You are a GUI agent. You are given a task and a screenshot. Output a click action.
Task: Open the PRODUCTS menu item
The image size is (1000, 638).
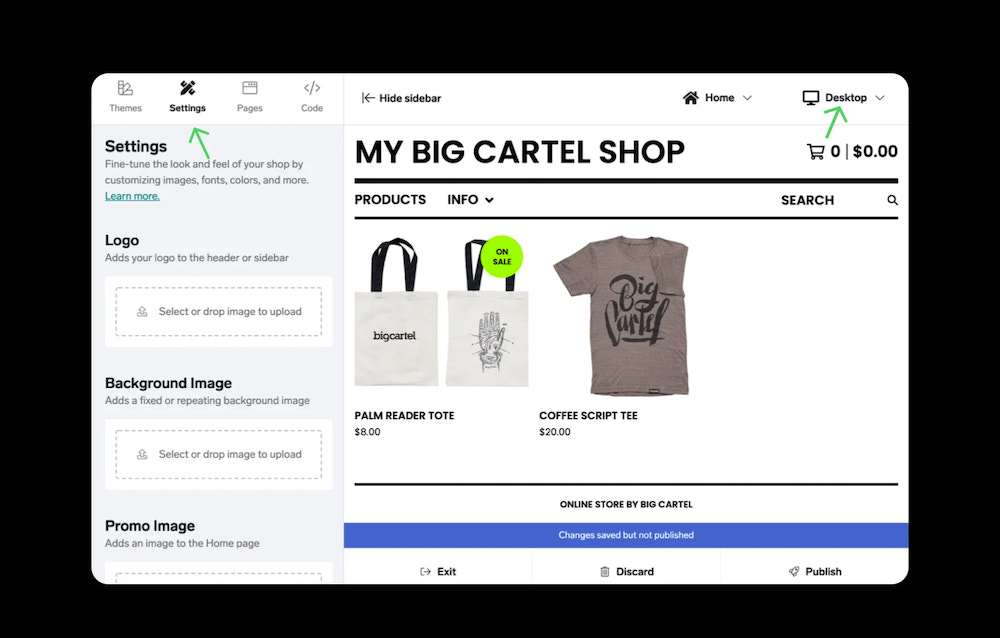[x=390, y=200]
